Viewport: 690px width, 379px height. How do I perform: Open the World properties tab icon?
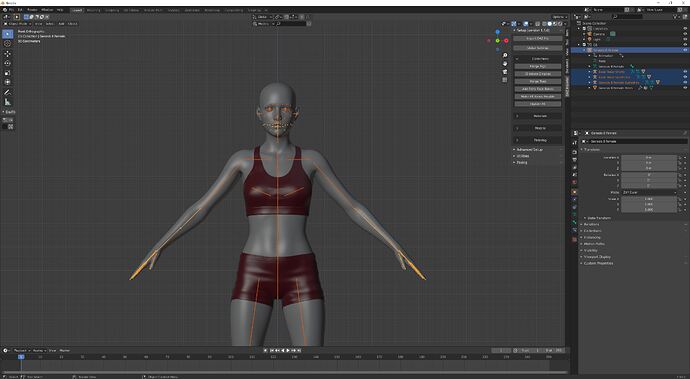[574, 182]
